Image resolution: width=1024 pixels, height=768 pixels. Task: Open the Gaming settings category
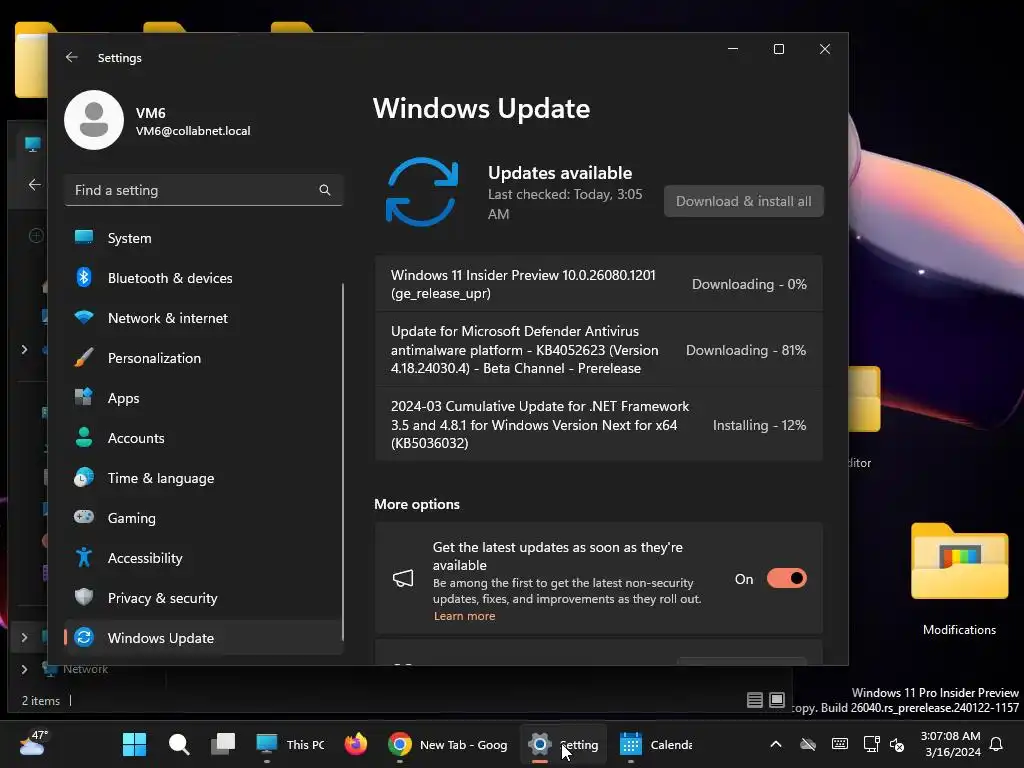point(203,518)
